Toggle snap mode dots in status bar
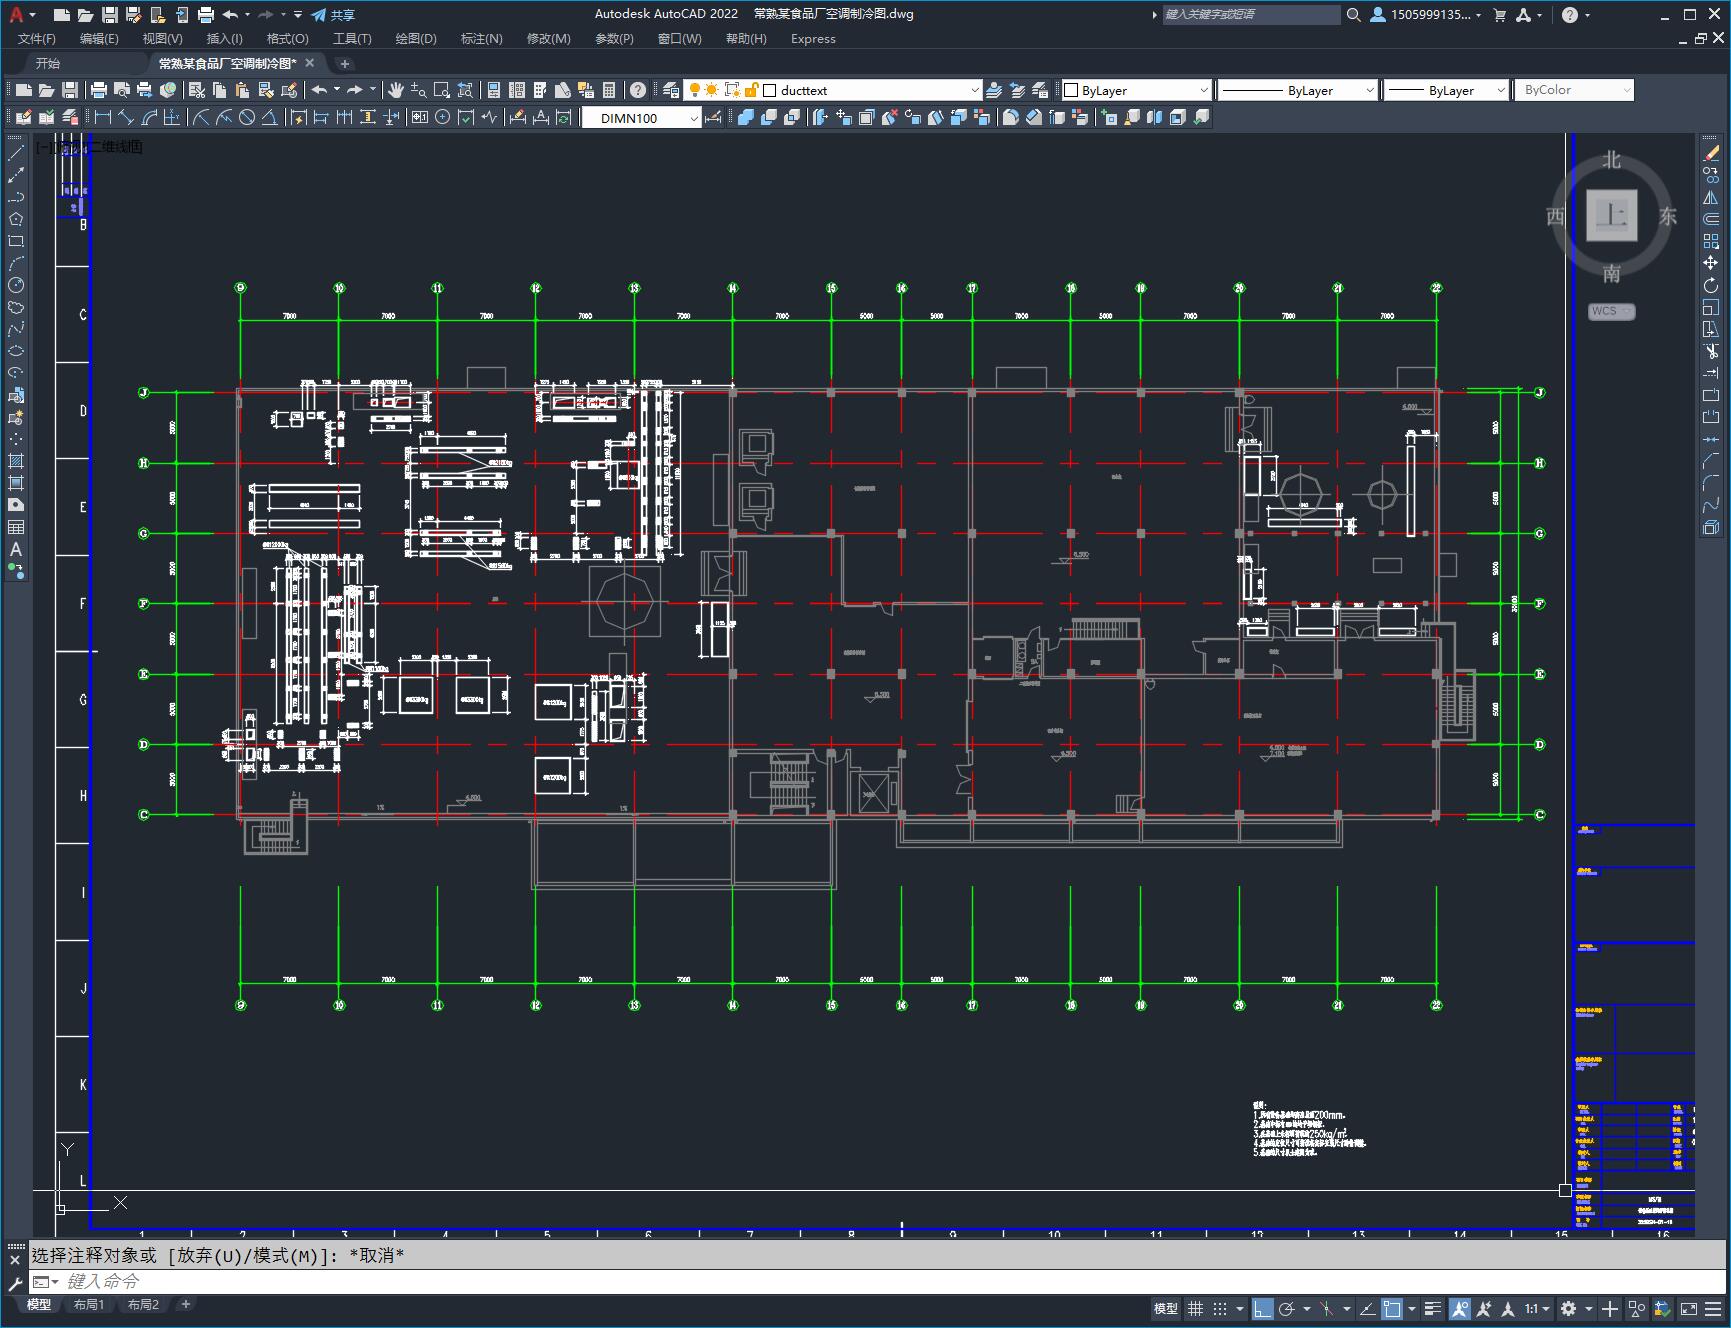 pos(1219,1308)
